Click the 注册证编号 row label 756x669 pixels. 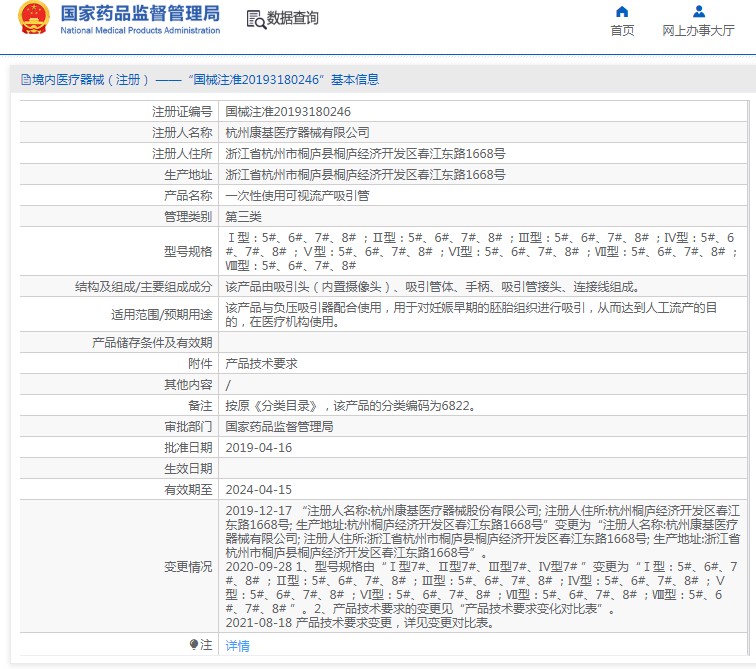(182, 112)
